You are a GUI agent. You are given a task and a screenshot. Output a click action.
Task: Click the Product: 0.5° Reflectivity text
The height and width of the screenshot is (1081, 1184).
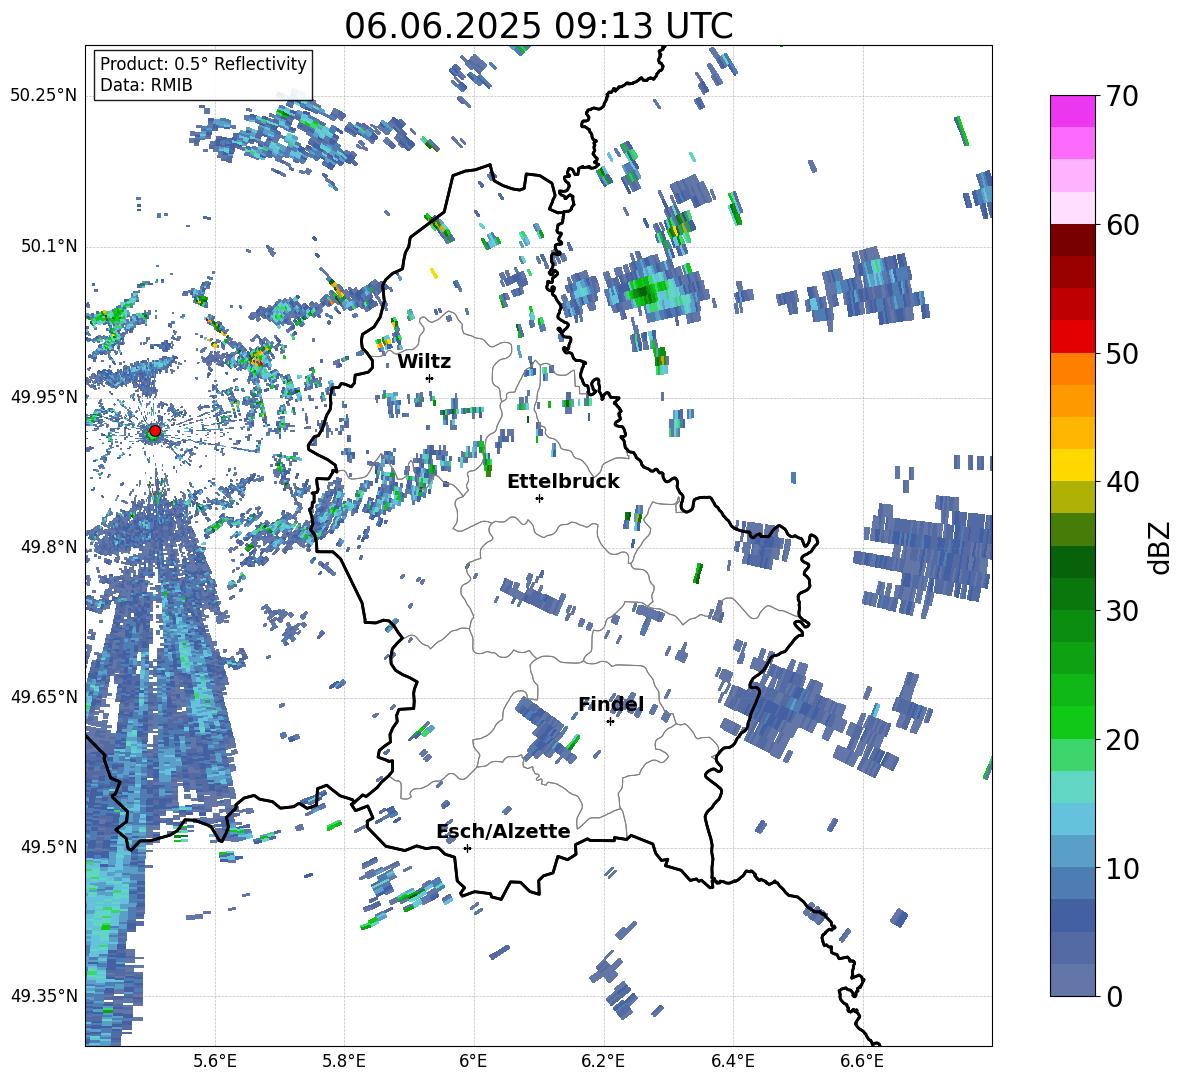[203, 64]
